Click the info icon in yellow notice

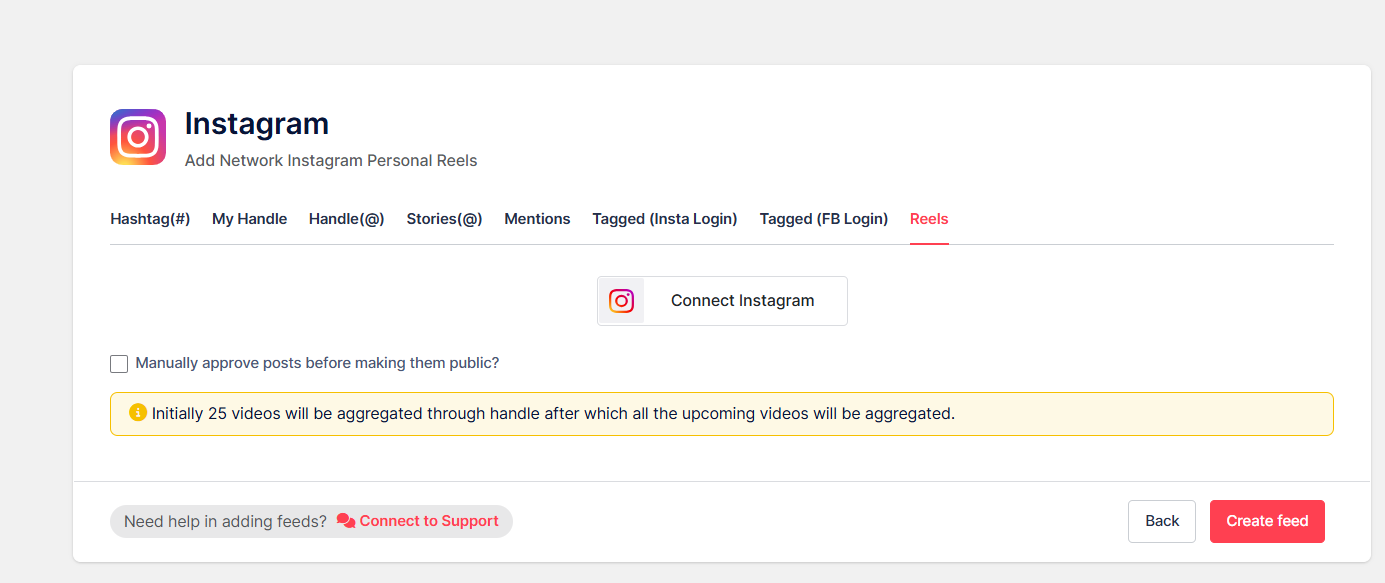[x=138, y=412]
